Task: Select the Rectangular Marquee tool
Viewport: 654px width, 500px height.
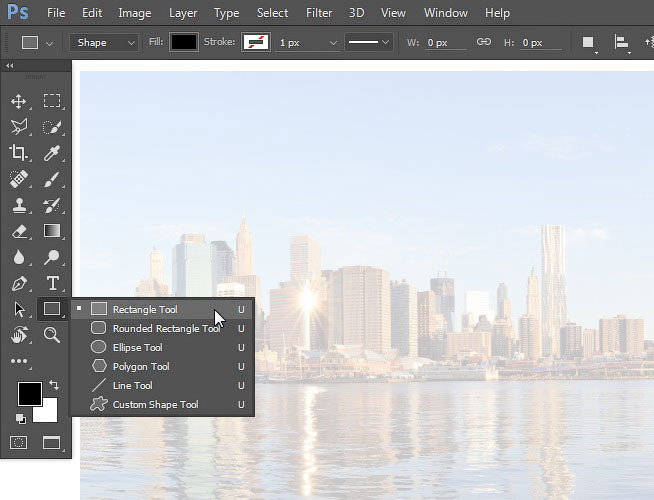Action: coord(52,101)
